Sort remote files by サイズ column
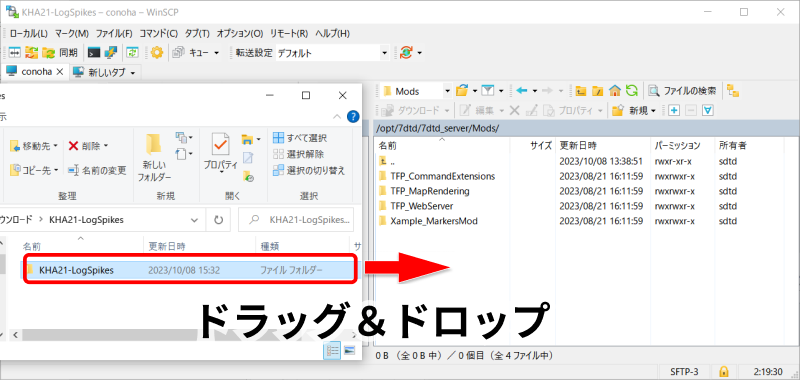Image resolution: width=800 pixels, height=380 pixels. tap(533, 145)
